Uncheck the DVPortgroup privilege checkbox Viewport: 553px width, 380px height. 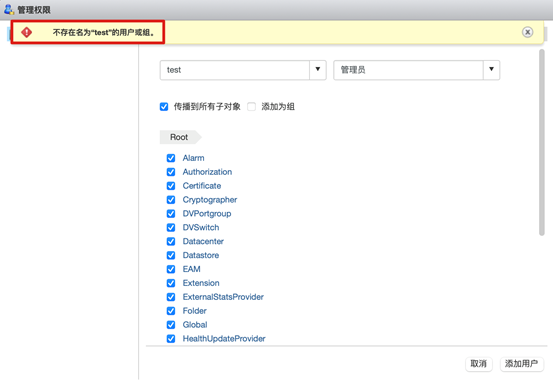click(x=171, y=213)
